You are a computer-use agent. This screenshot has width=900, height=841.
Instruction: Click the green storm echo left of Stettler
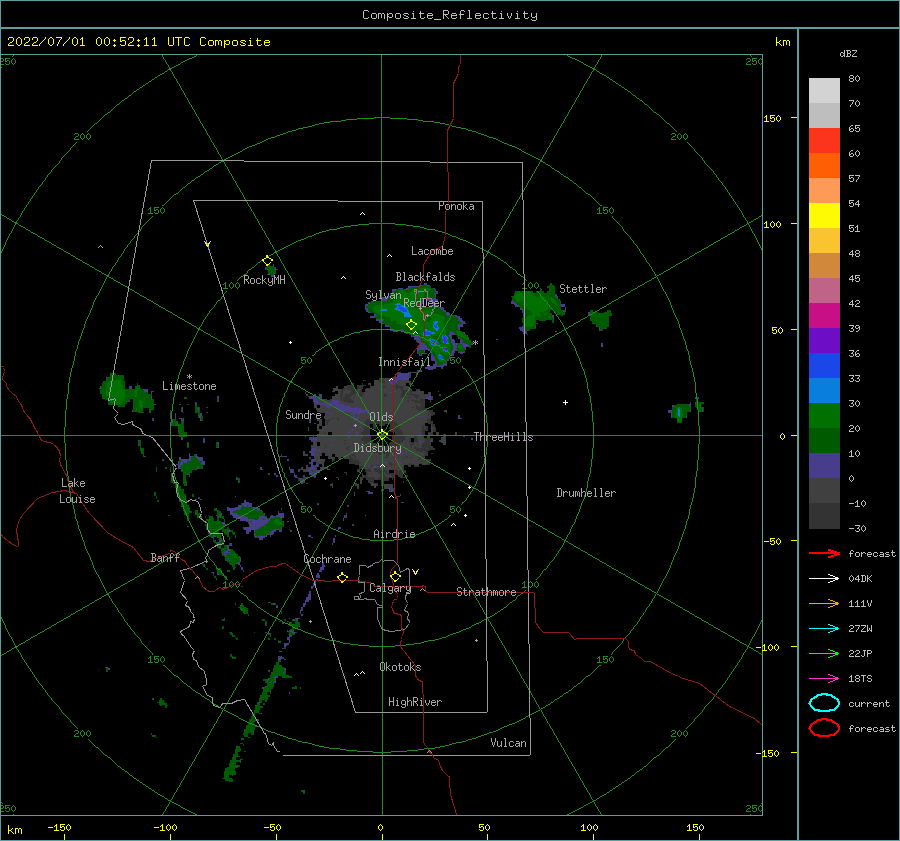coord(537,307)
